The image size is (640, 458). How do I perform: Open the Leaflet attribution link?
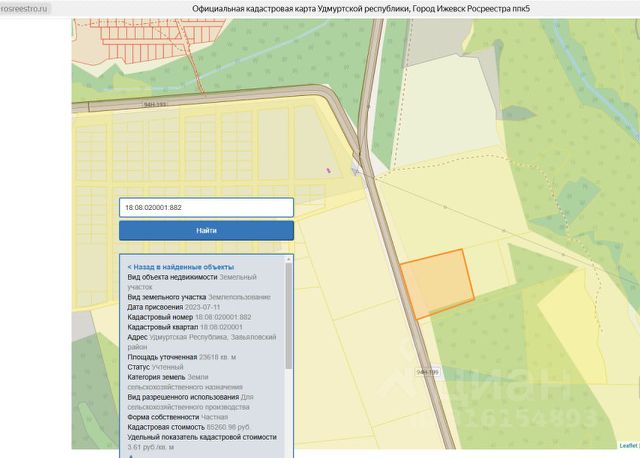(x=628, y=445)
